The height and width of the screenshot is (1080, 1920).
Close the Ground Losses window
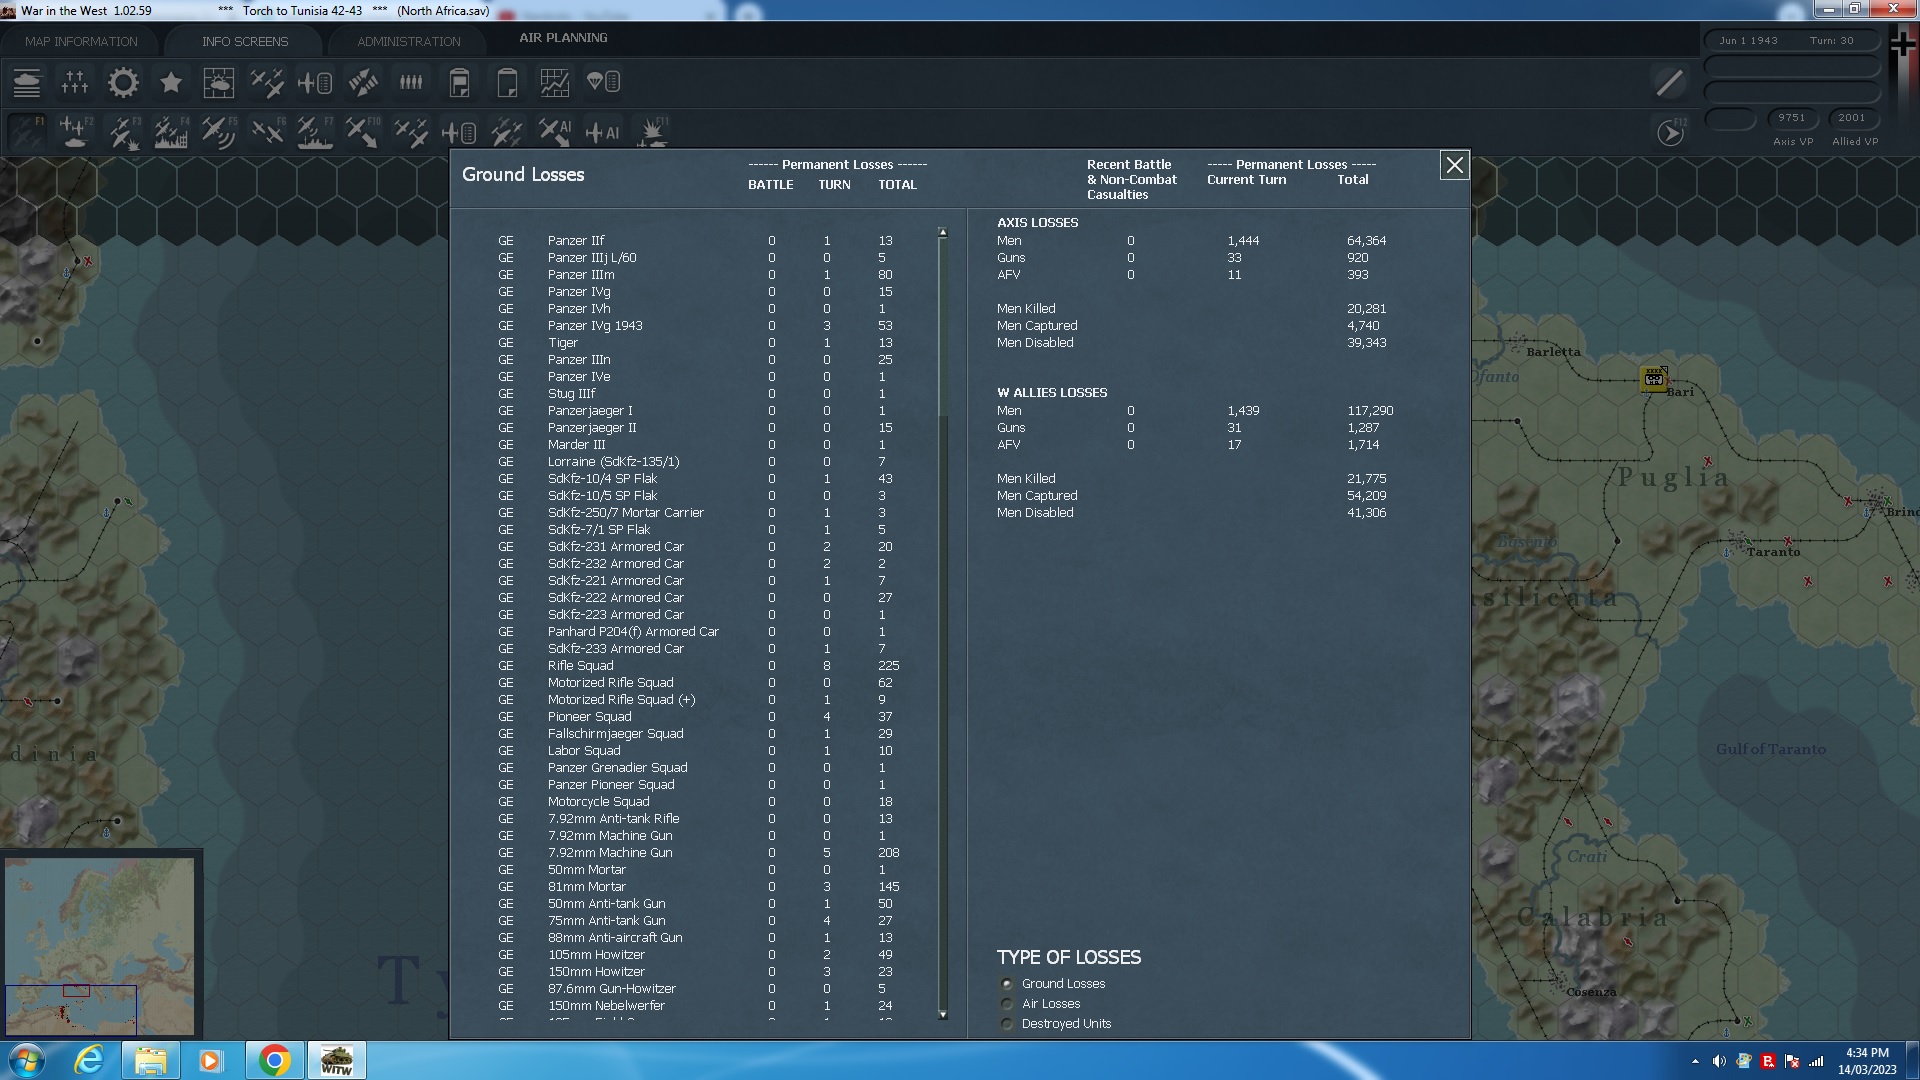coord(1455,166)
